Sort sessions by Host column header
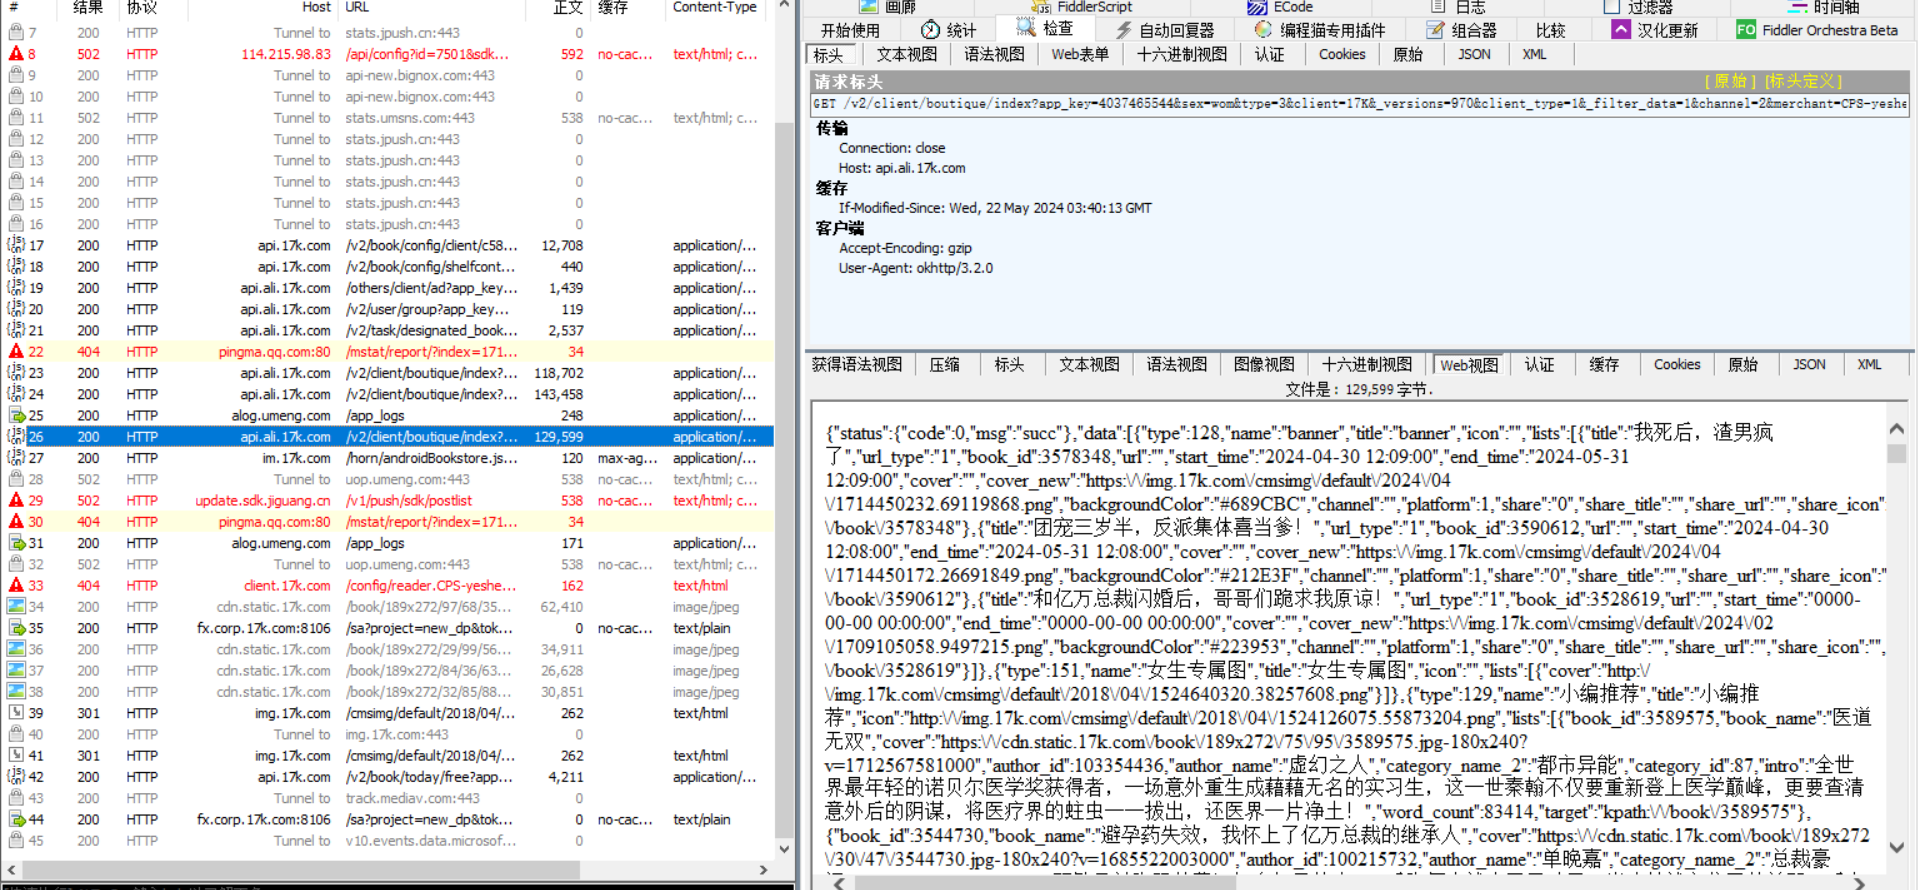This screenshot has height=890, width=1918. click(x=316, y=7)
